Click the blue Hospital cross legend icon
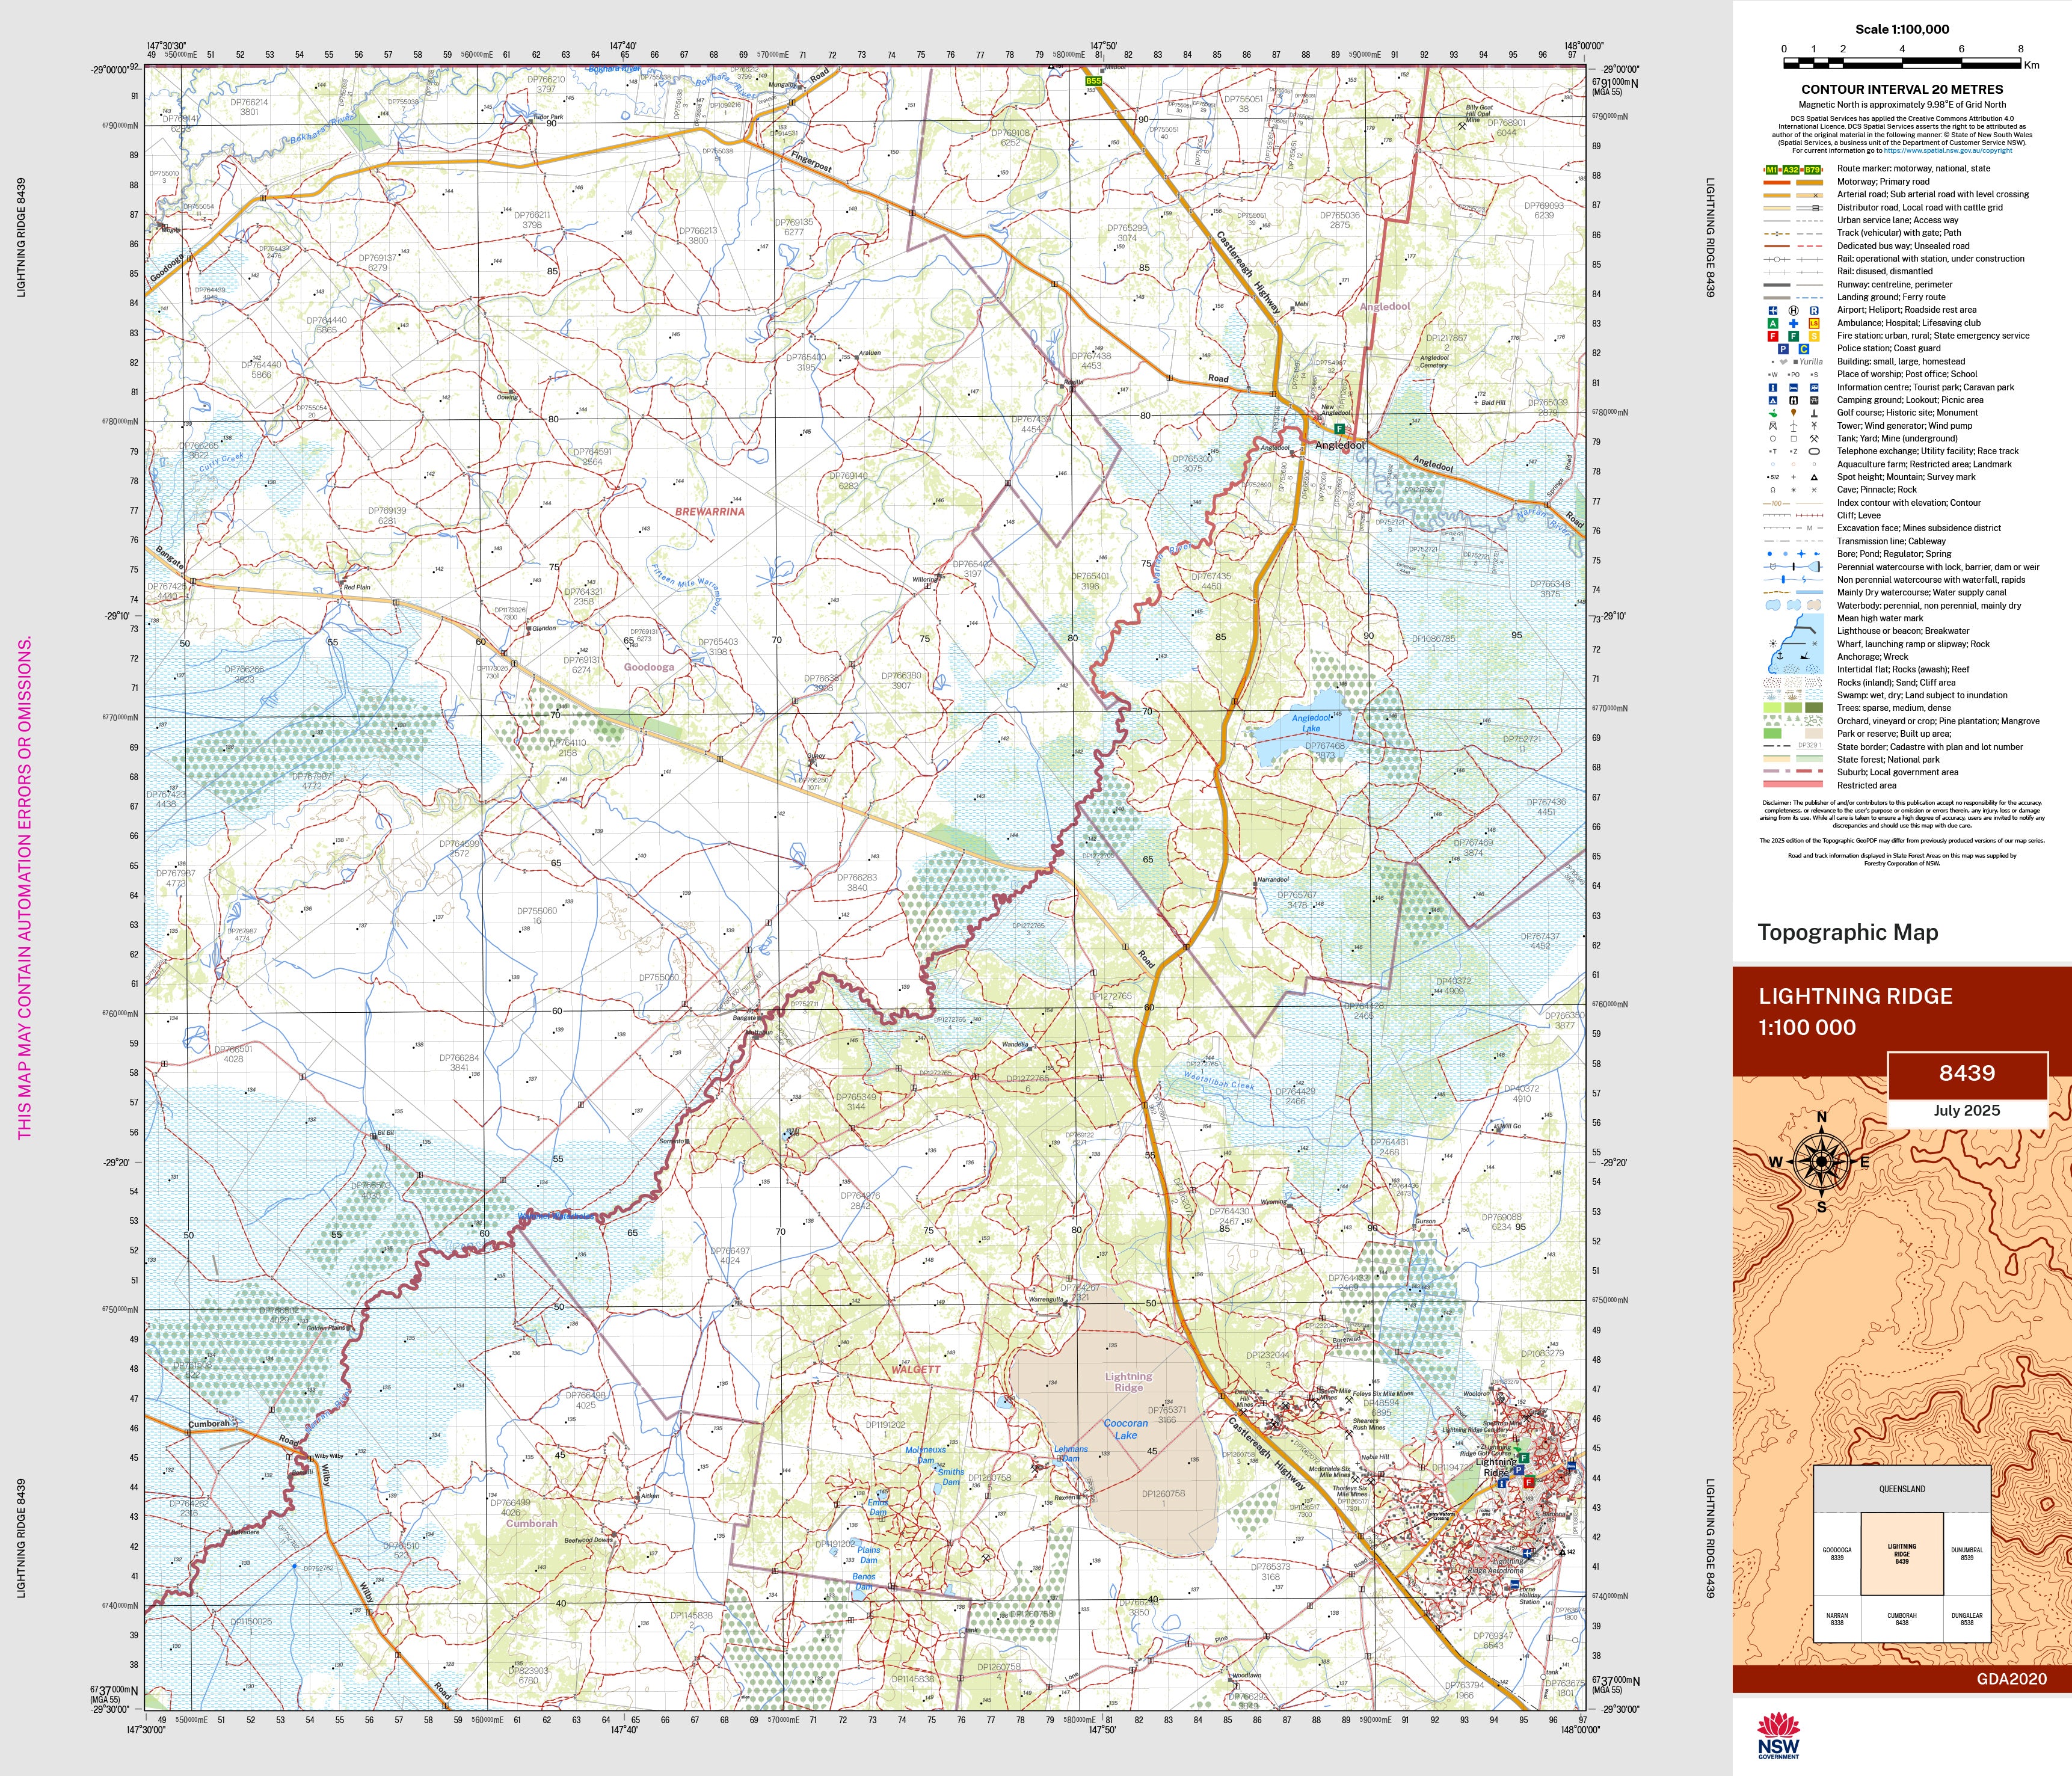The image size is (2072, 1776). (x=1794, y=323)
